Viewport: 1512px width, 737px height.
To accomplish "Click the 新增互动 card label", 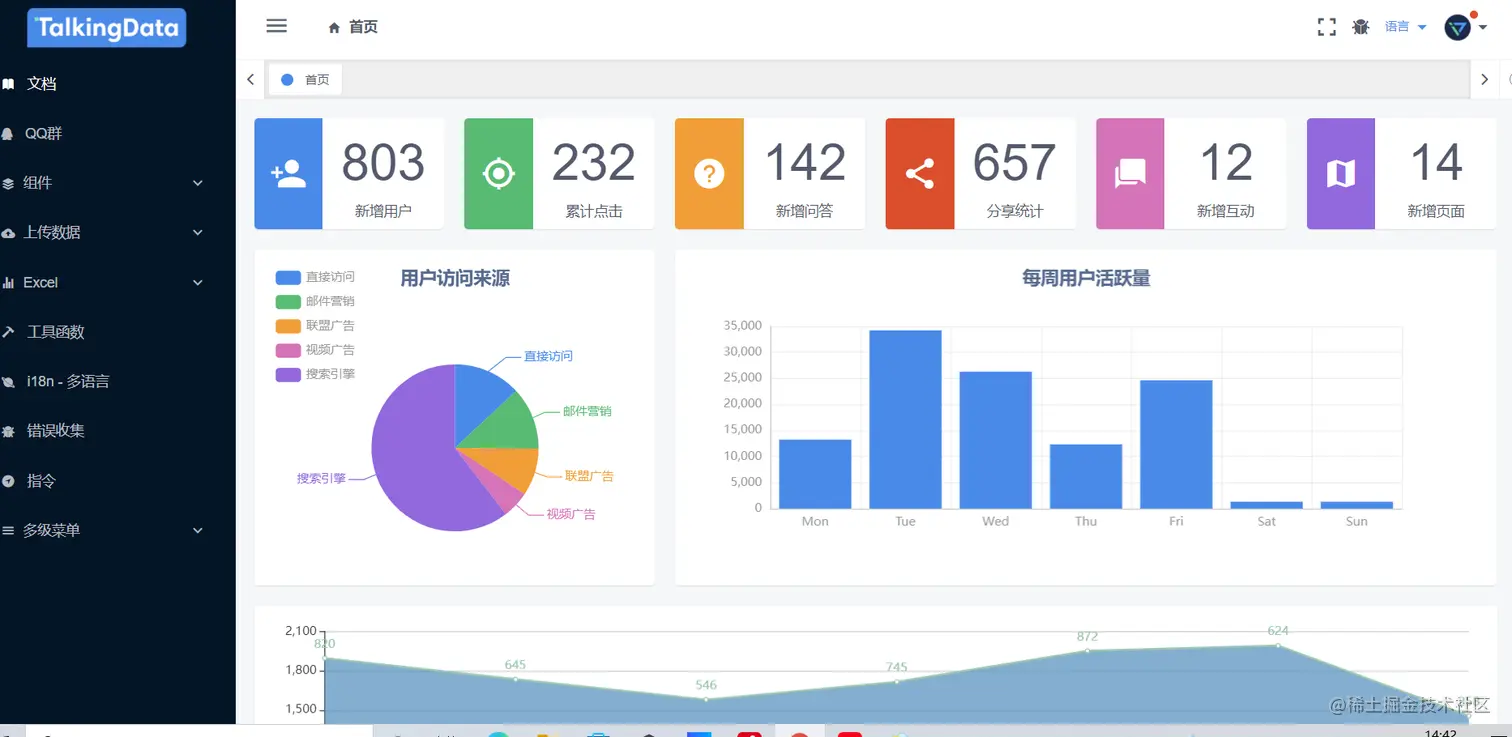I will click(1225, 211).
